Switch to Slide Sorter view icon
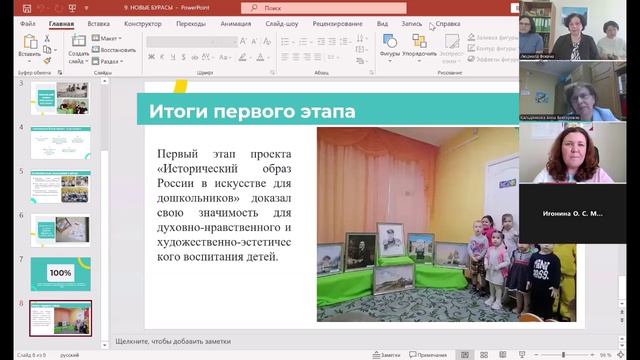This screenshot has height=360, width=640. (x=484, y=355)
